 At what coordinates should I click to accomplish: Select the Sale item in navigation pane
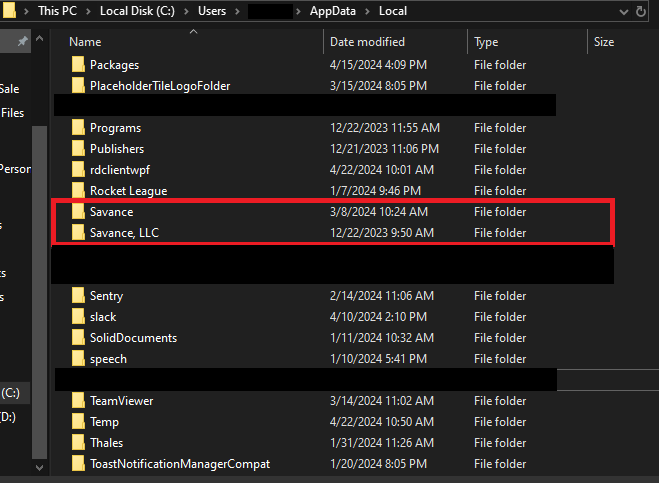tap(9, 89)
